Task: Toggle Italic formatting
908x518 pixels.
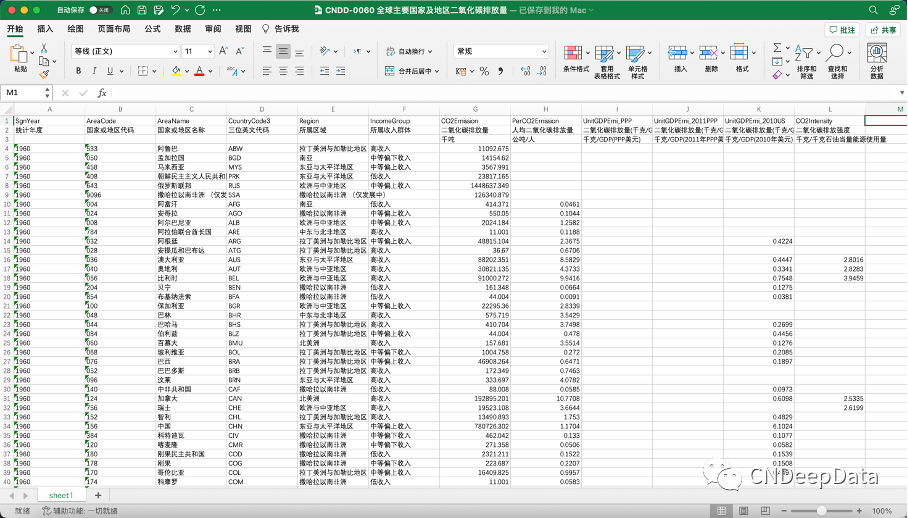Action: click(x=94, y=71)
